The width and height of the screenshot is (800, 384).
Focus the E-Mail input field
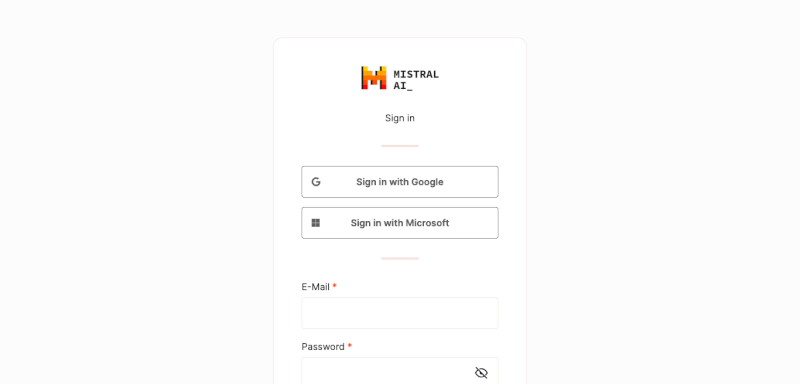coord(400,313)
